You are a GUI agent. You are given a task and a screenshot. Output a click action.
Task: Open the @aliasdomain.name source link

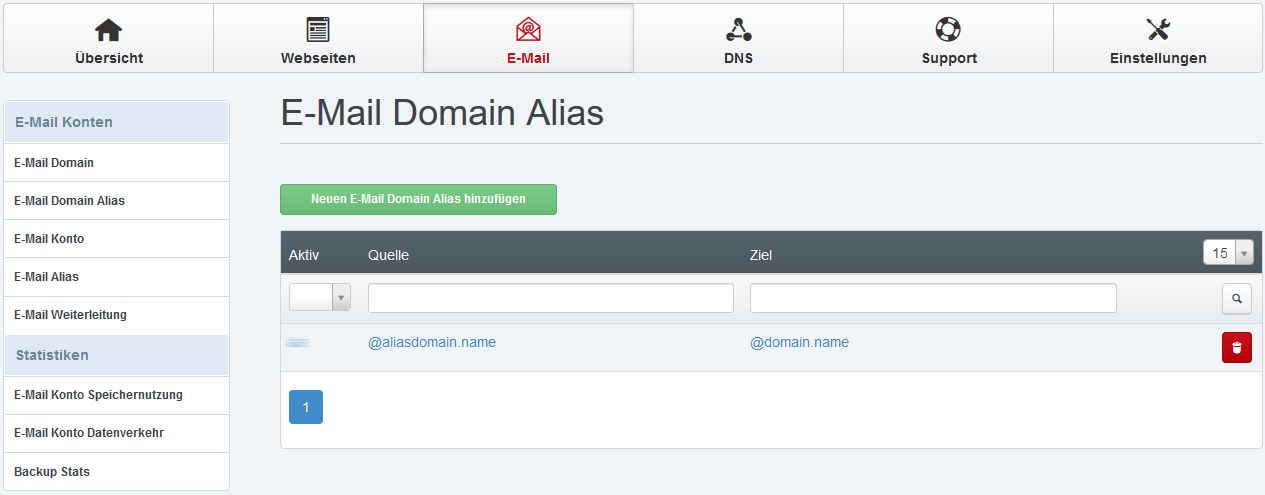pos(432,342)
